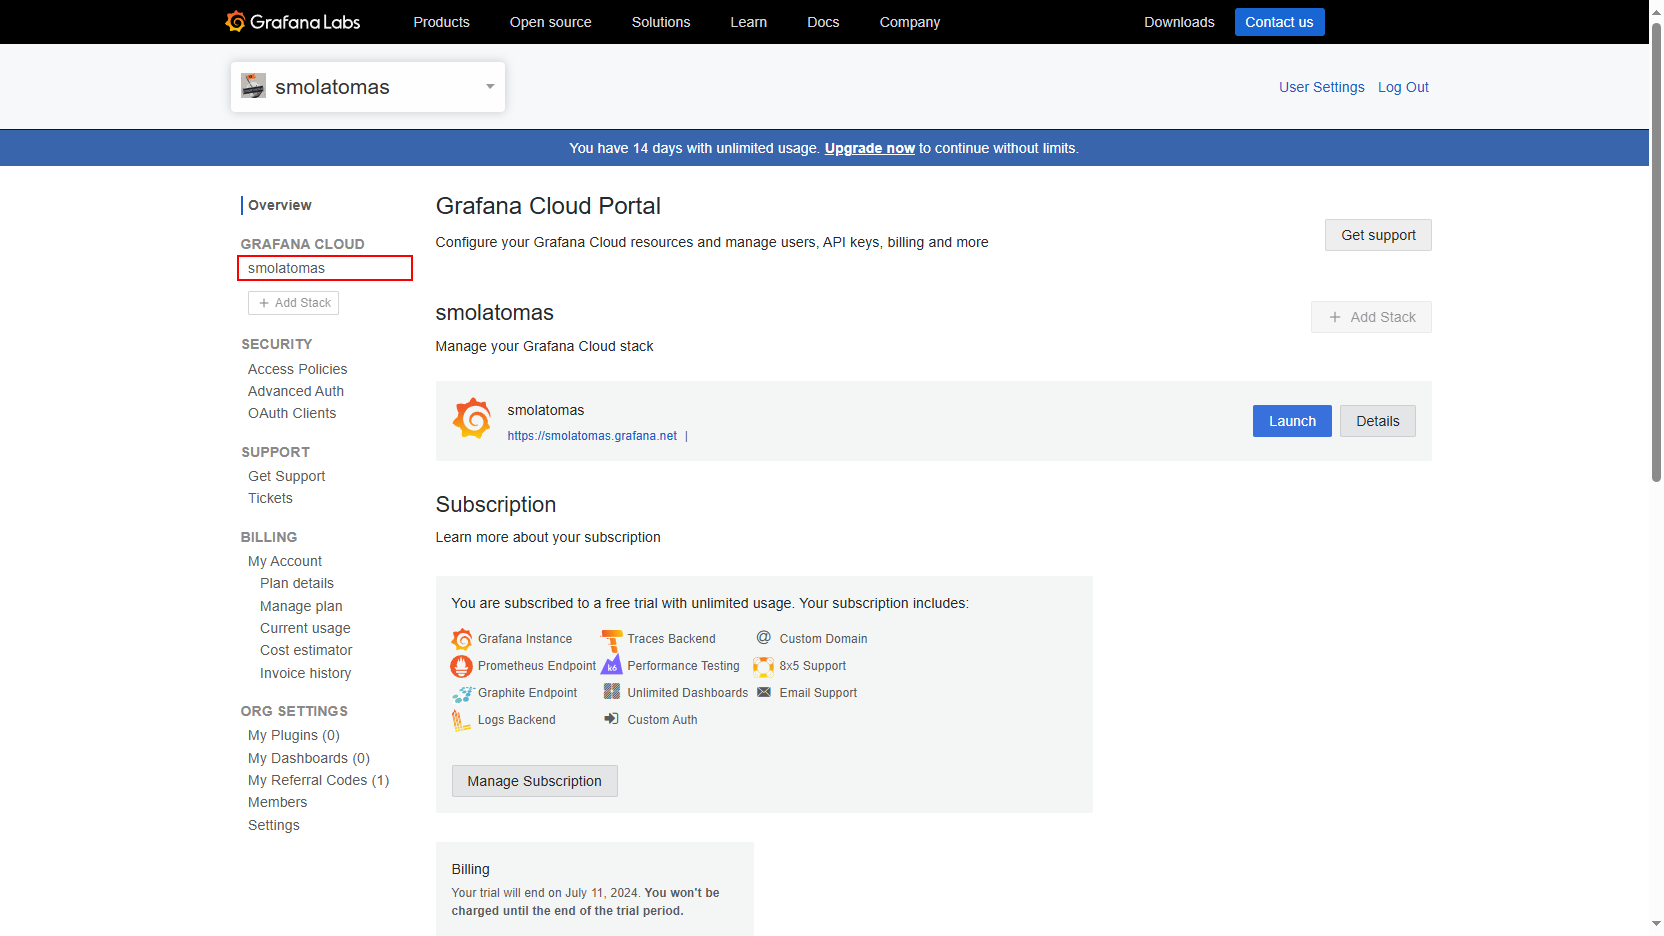Click the Log Out link
Screen dimensions: 1664x936
click(1403, 87)
